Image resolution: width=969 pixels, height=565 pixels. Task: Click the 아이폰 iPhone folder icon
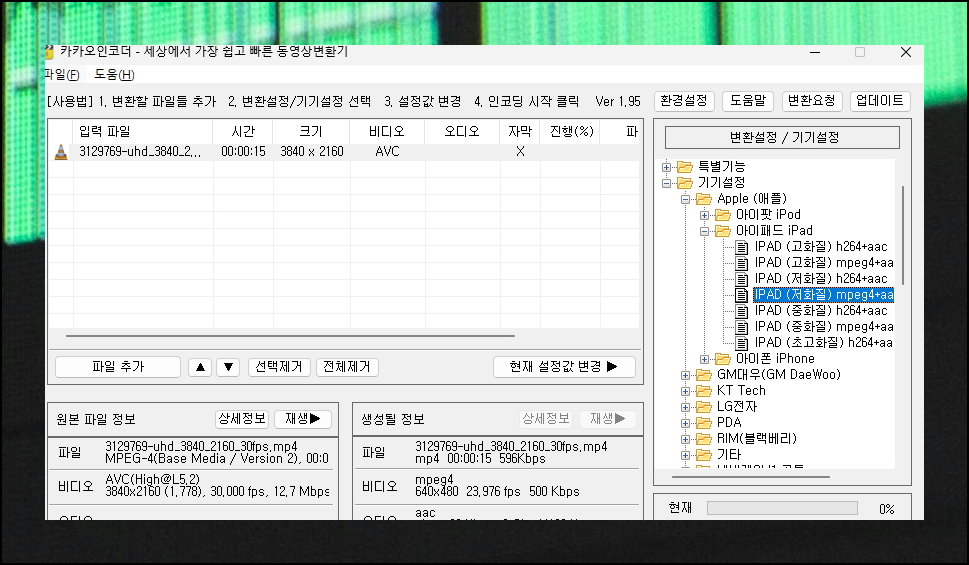[722, 359]
